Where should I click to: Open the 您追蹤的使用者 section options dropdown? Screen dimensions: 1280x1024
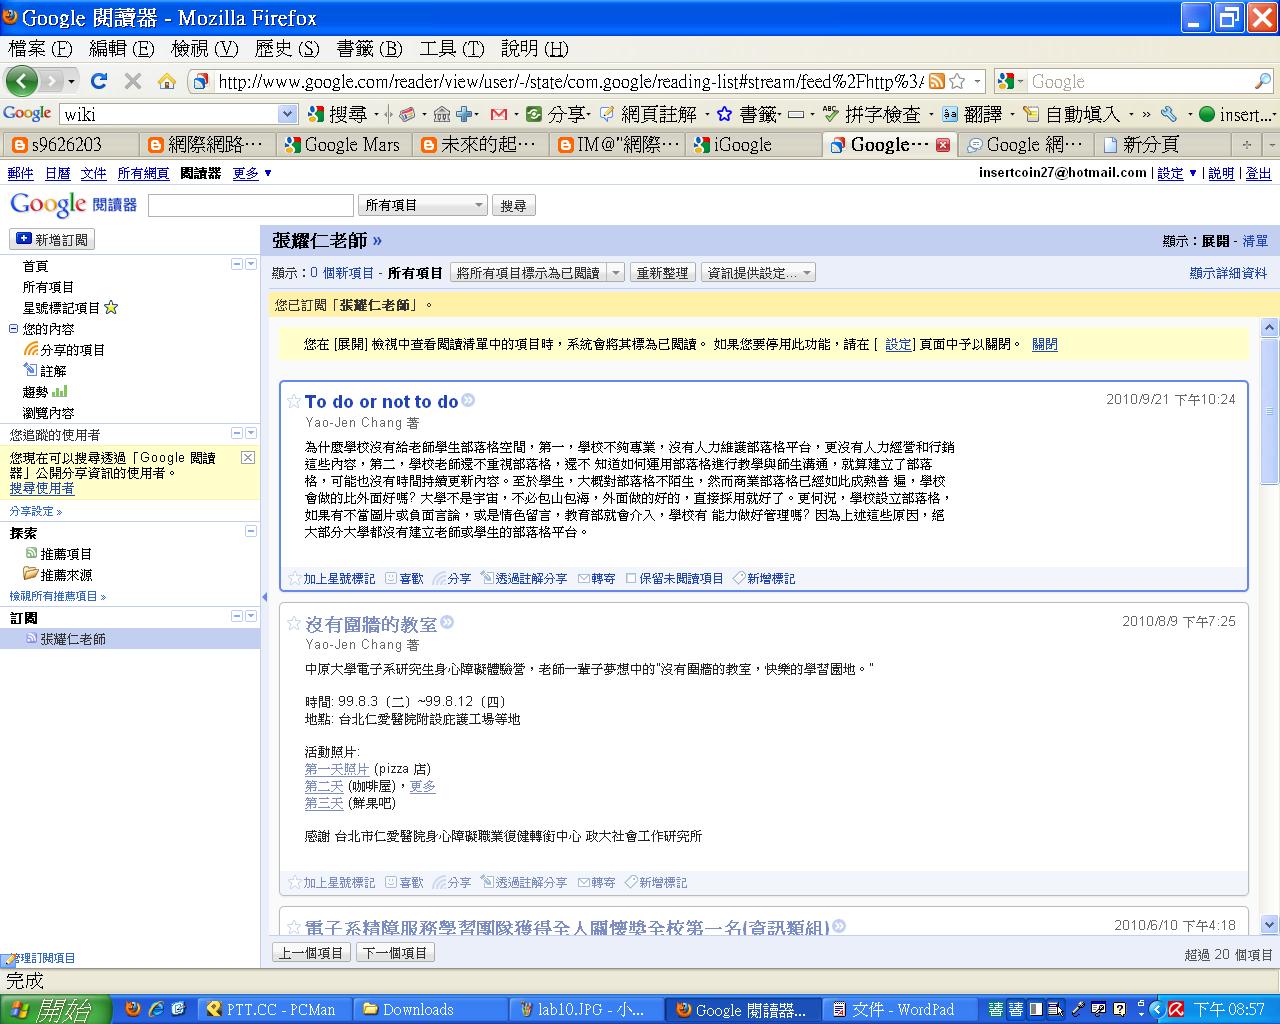(x=251, y=433)
